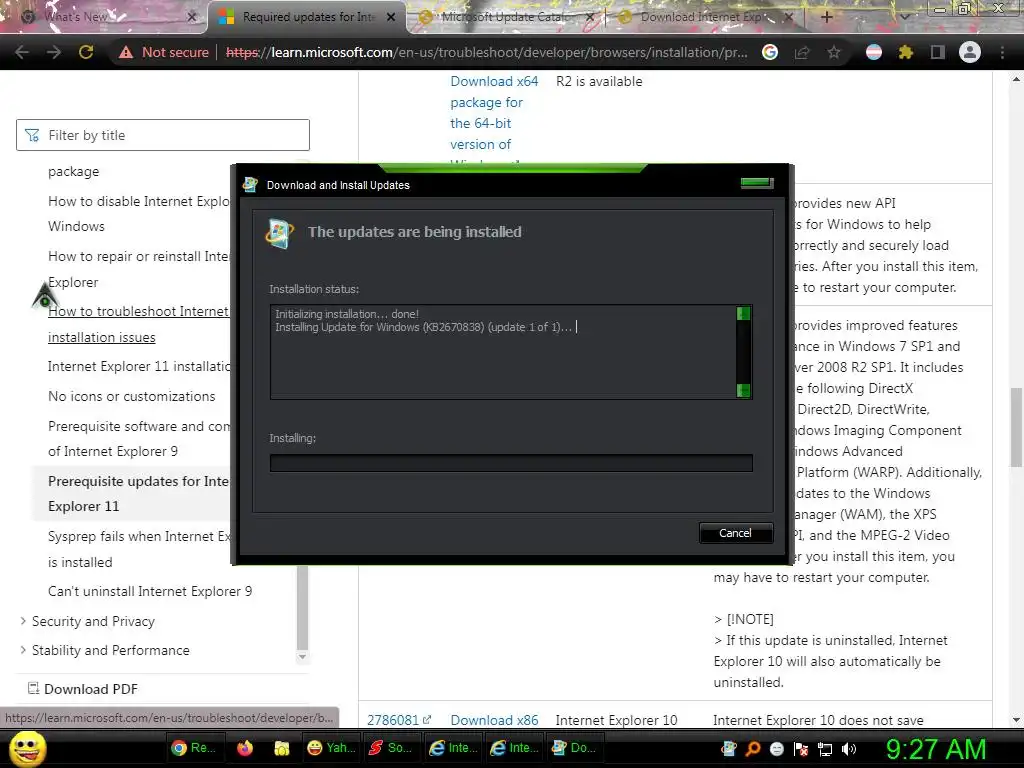Image resolution: width=1024 pixels, height=768 pixels.
Task: Click the sidebar list scroll-down arrow
Action: pos(302,657)
